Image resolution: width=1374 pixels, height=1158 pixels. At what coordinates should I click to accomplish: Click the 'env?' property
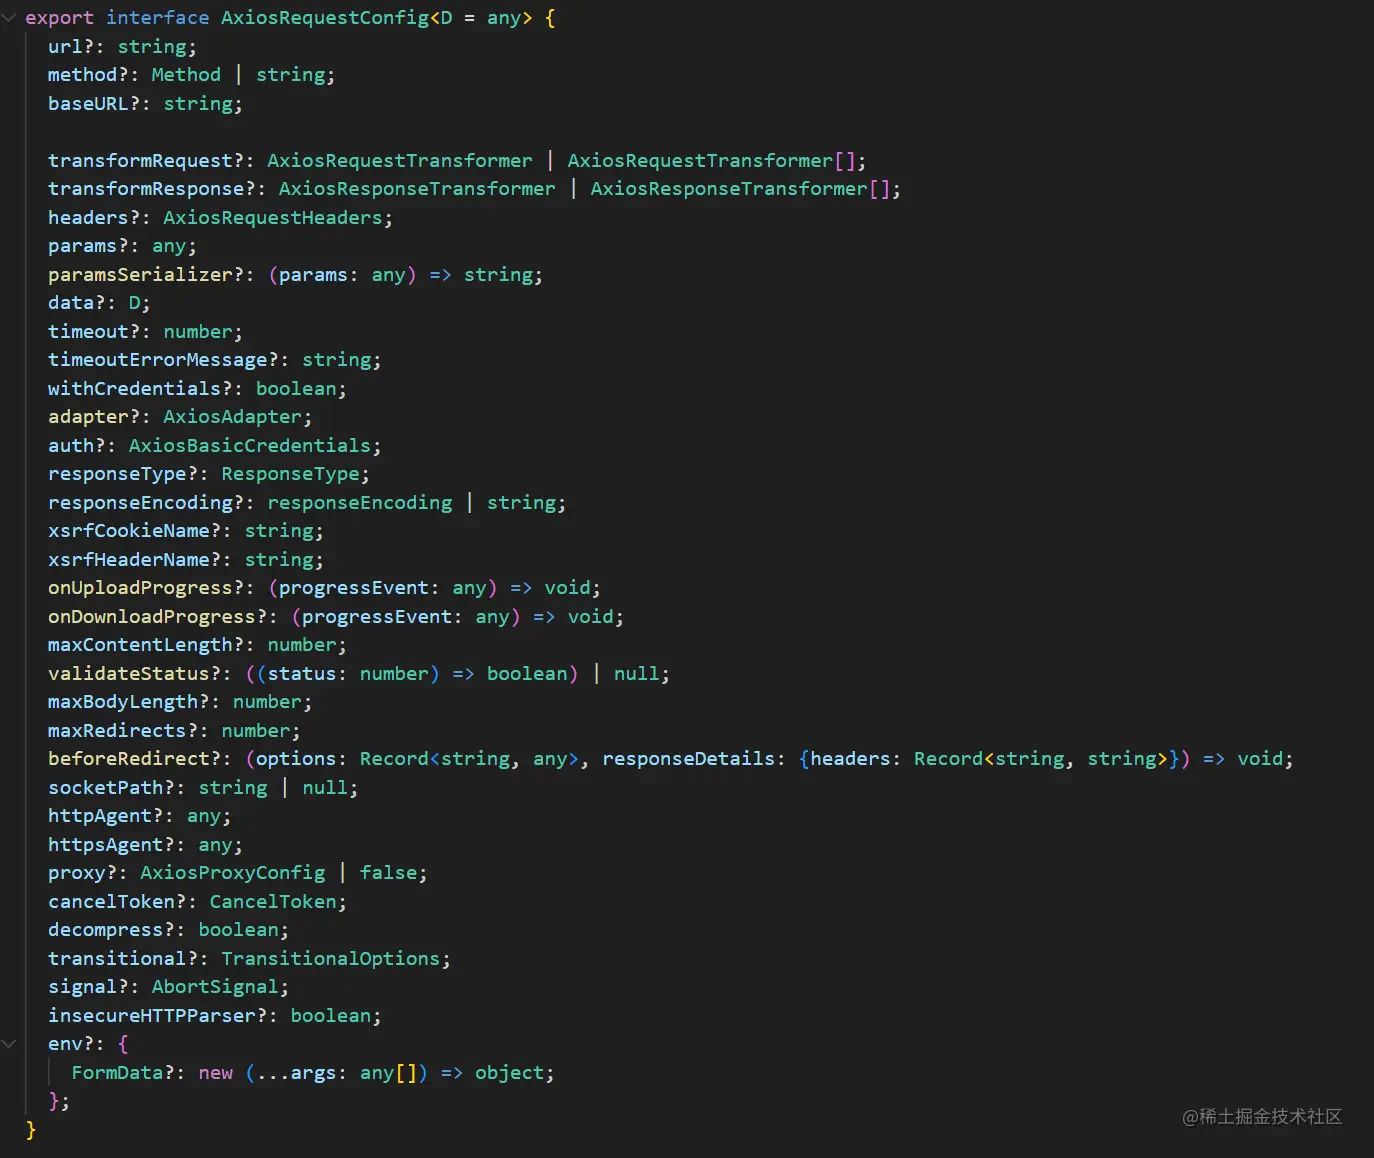pos(70,1044)
